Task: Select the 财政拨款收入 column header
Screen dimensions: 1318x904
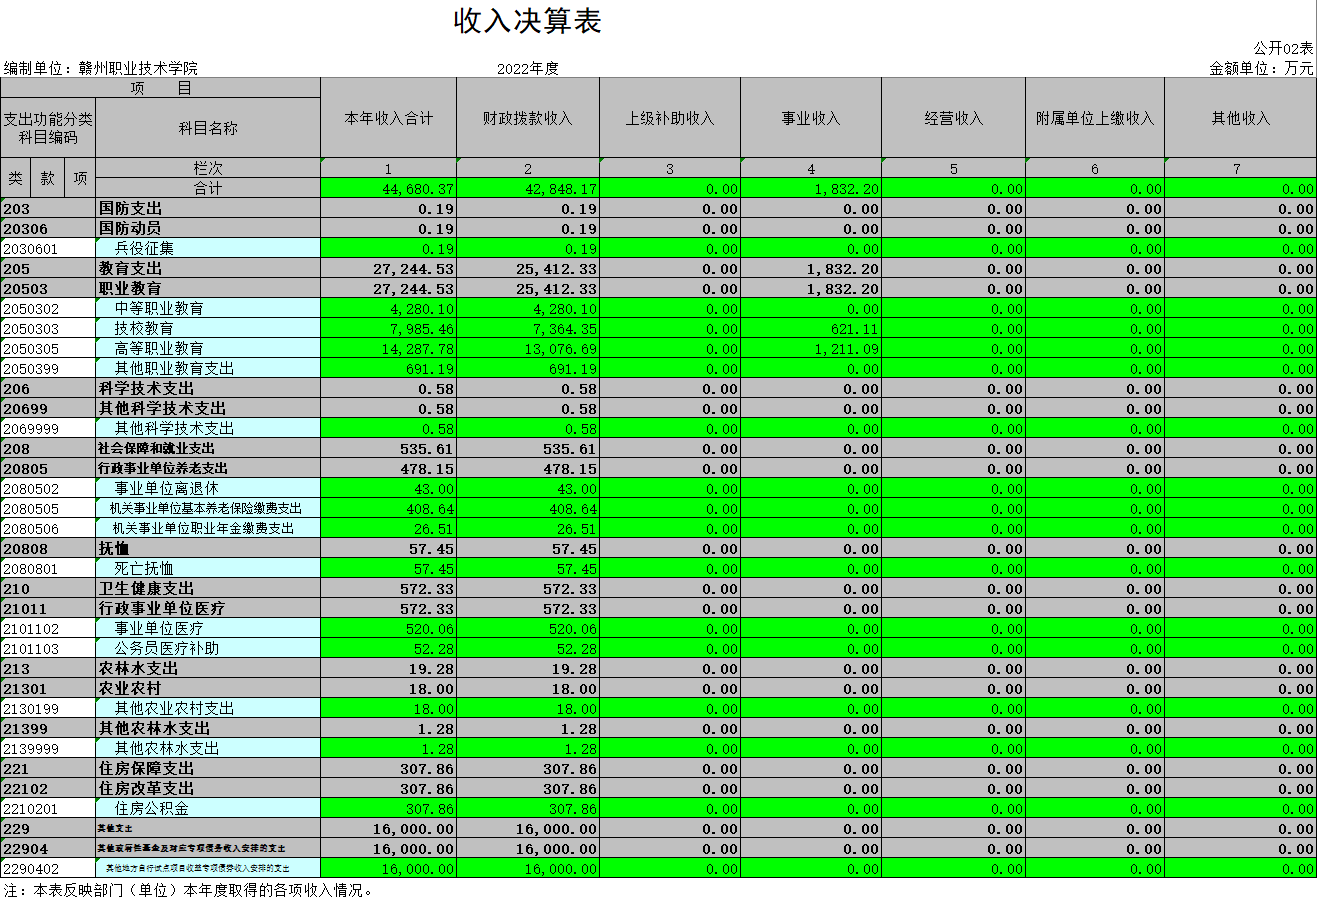Action: (x=527, y=118)
